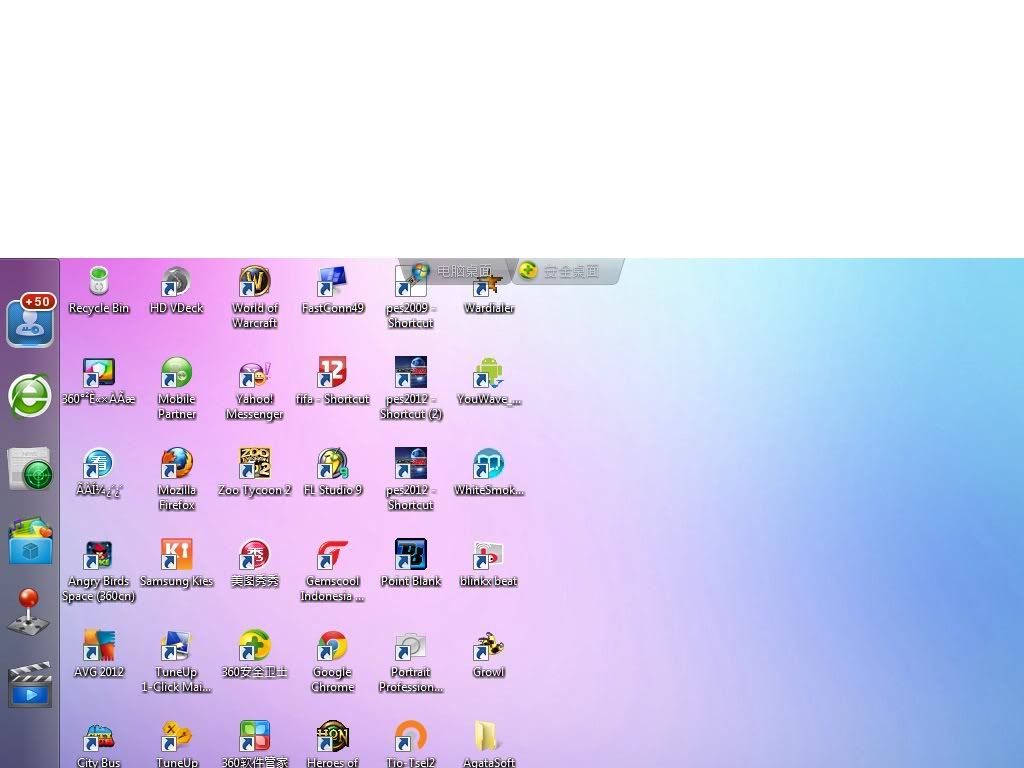
Task: Select the 360软件管家 icon
Action: tap(255, 737)
